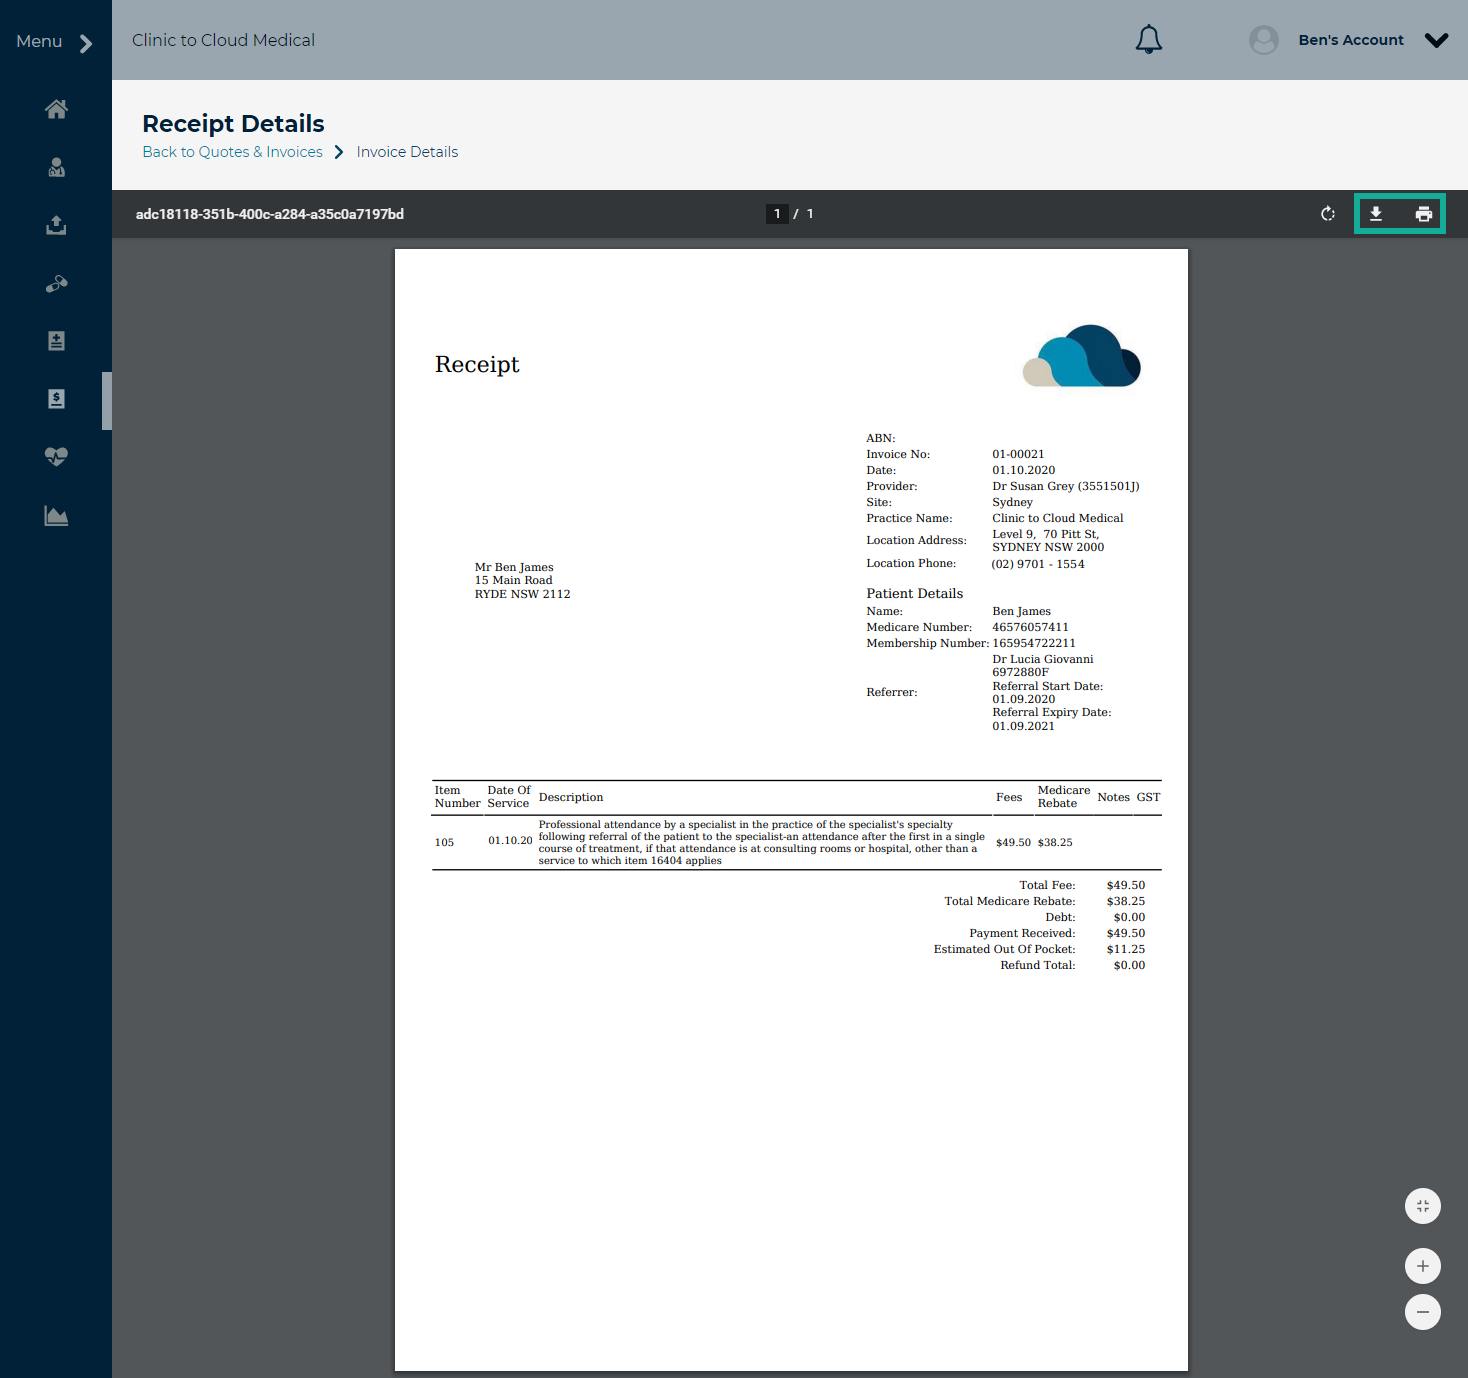
Task: Open the Medications pill icon
Action: 56,283
